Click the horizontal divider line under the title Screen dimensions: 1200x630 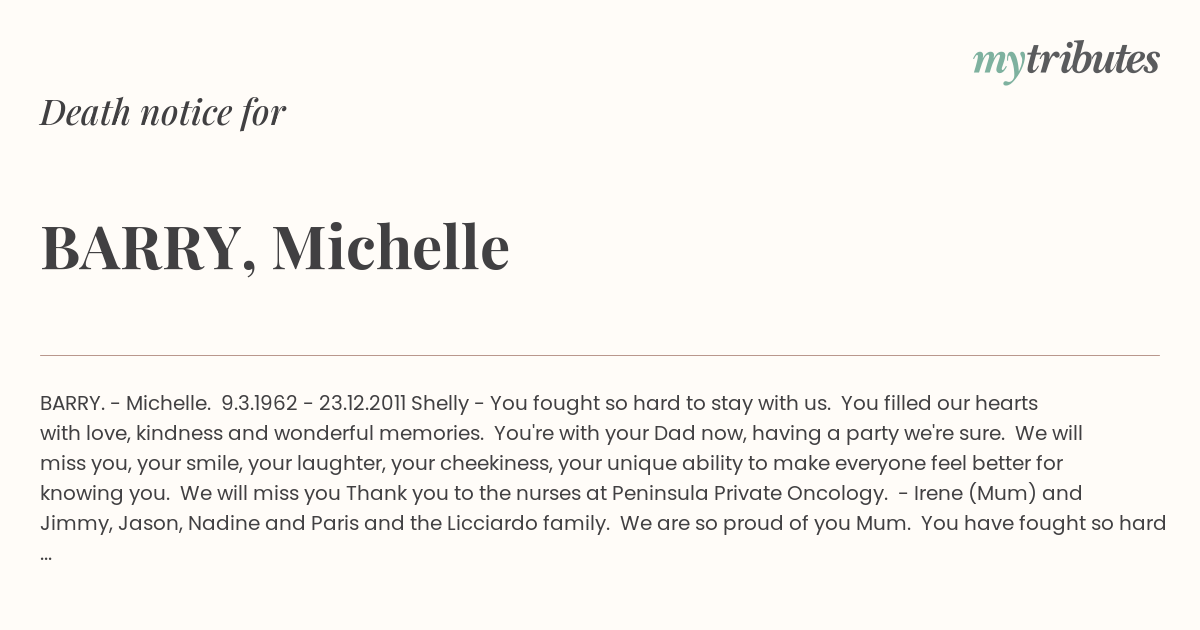click(x=600, y=355)
